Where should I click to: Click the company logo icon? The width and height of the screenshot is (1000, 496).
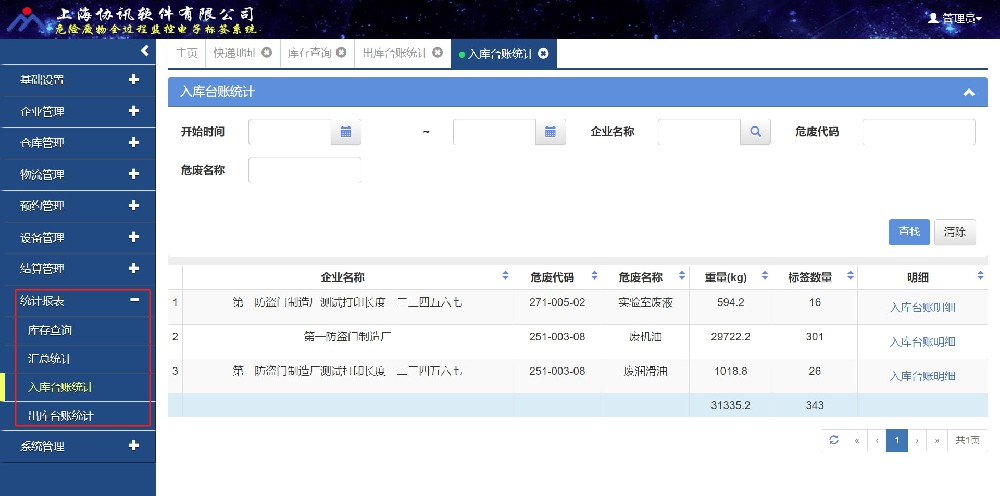(26, 21)
